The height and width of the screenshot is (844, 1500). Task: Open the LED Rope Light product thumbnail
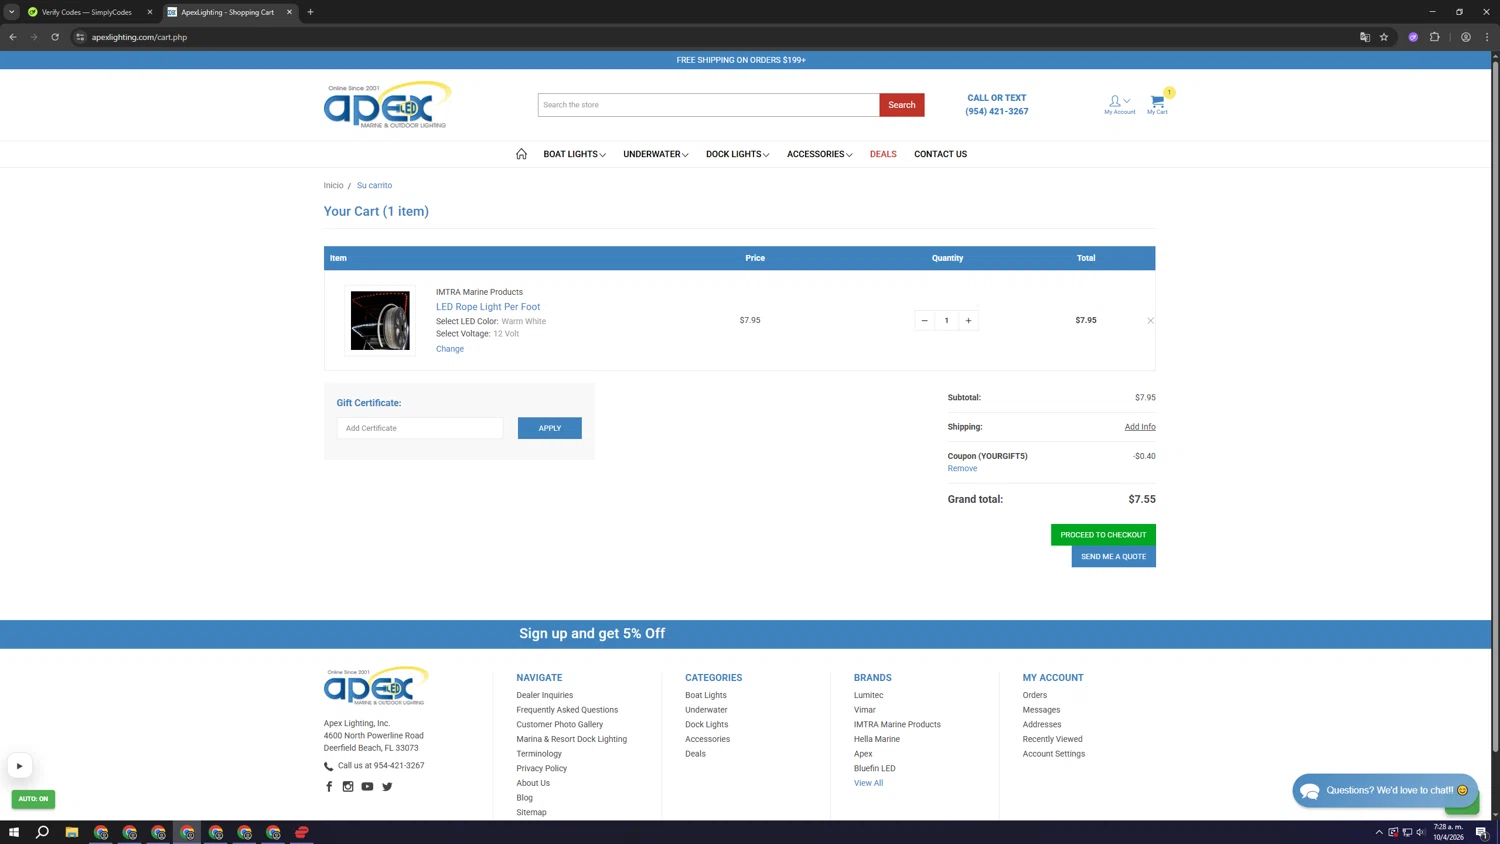pyautogui.click(x=380, y=321)
